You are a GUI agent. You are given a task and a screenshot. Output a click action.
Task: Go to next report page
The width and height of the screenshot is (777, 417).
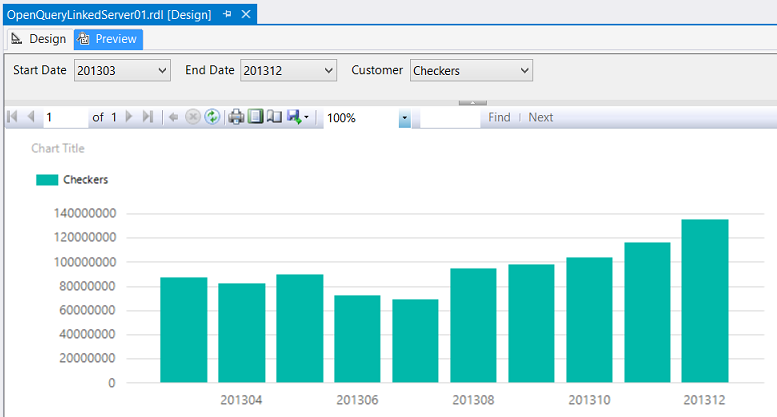click(129, 118)
